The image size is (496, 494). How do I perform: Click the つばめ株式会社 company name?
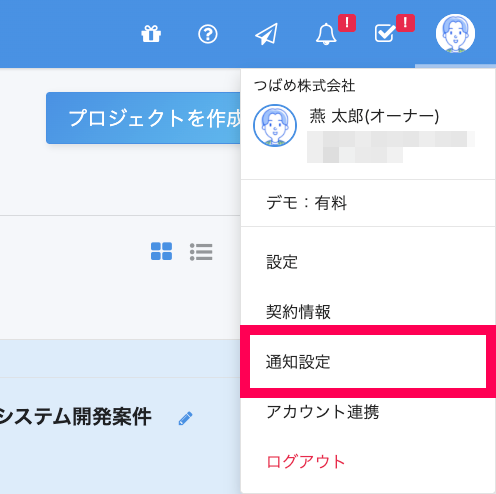point(305,86)
